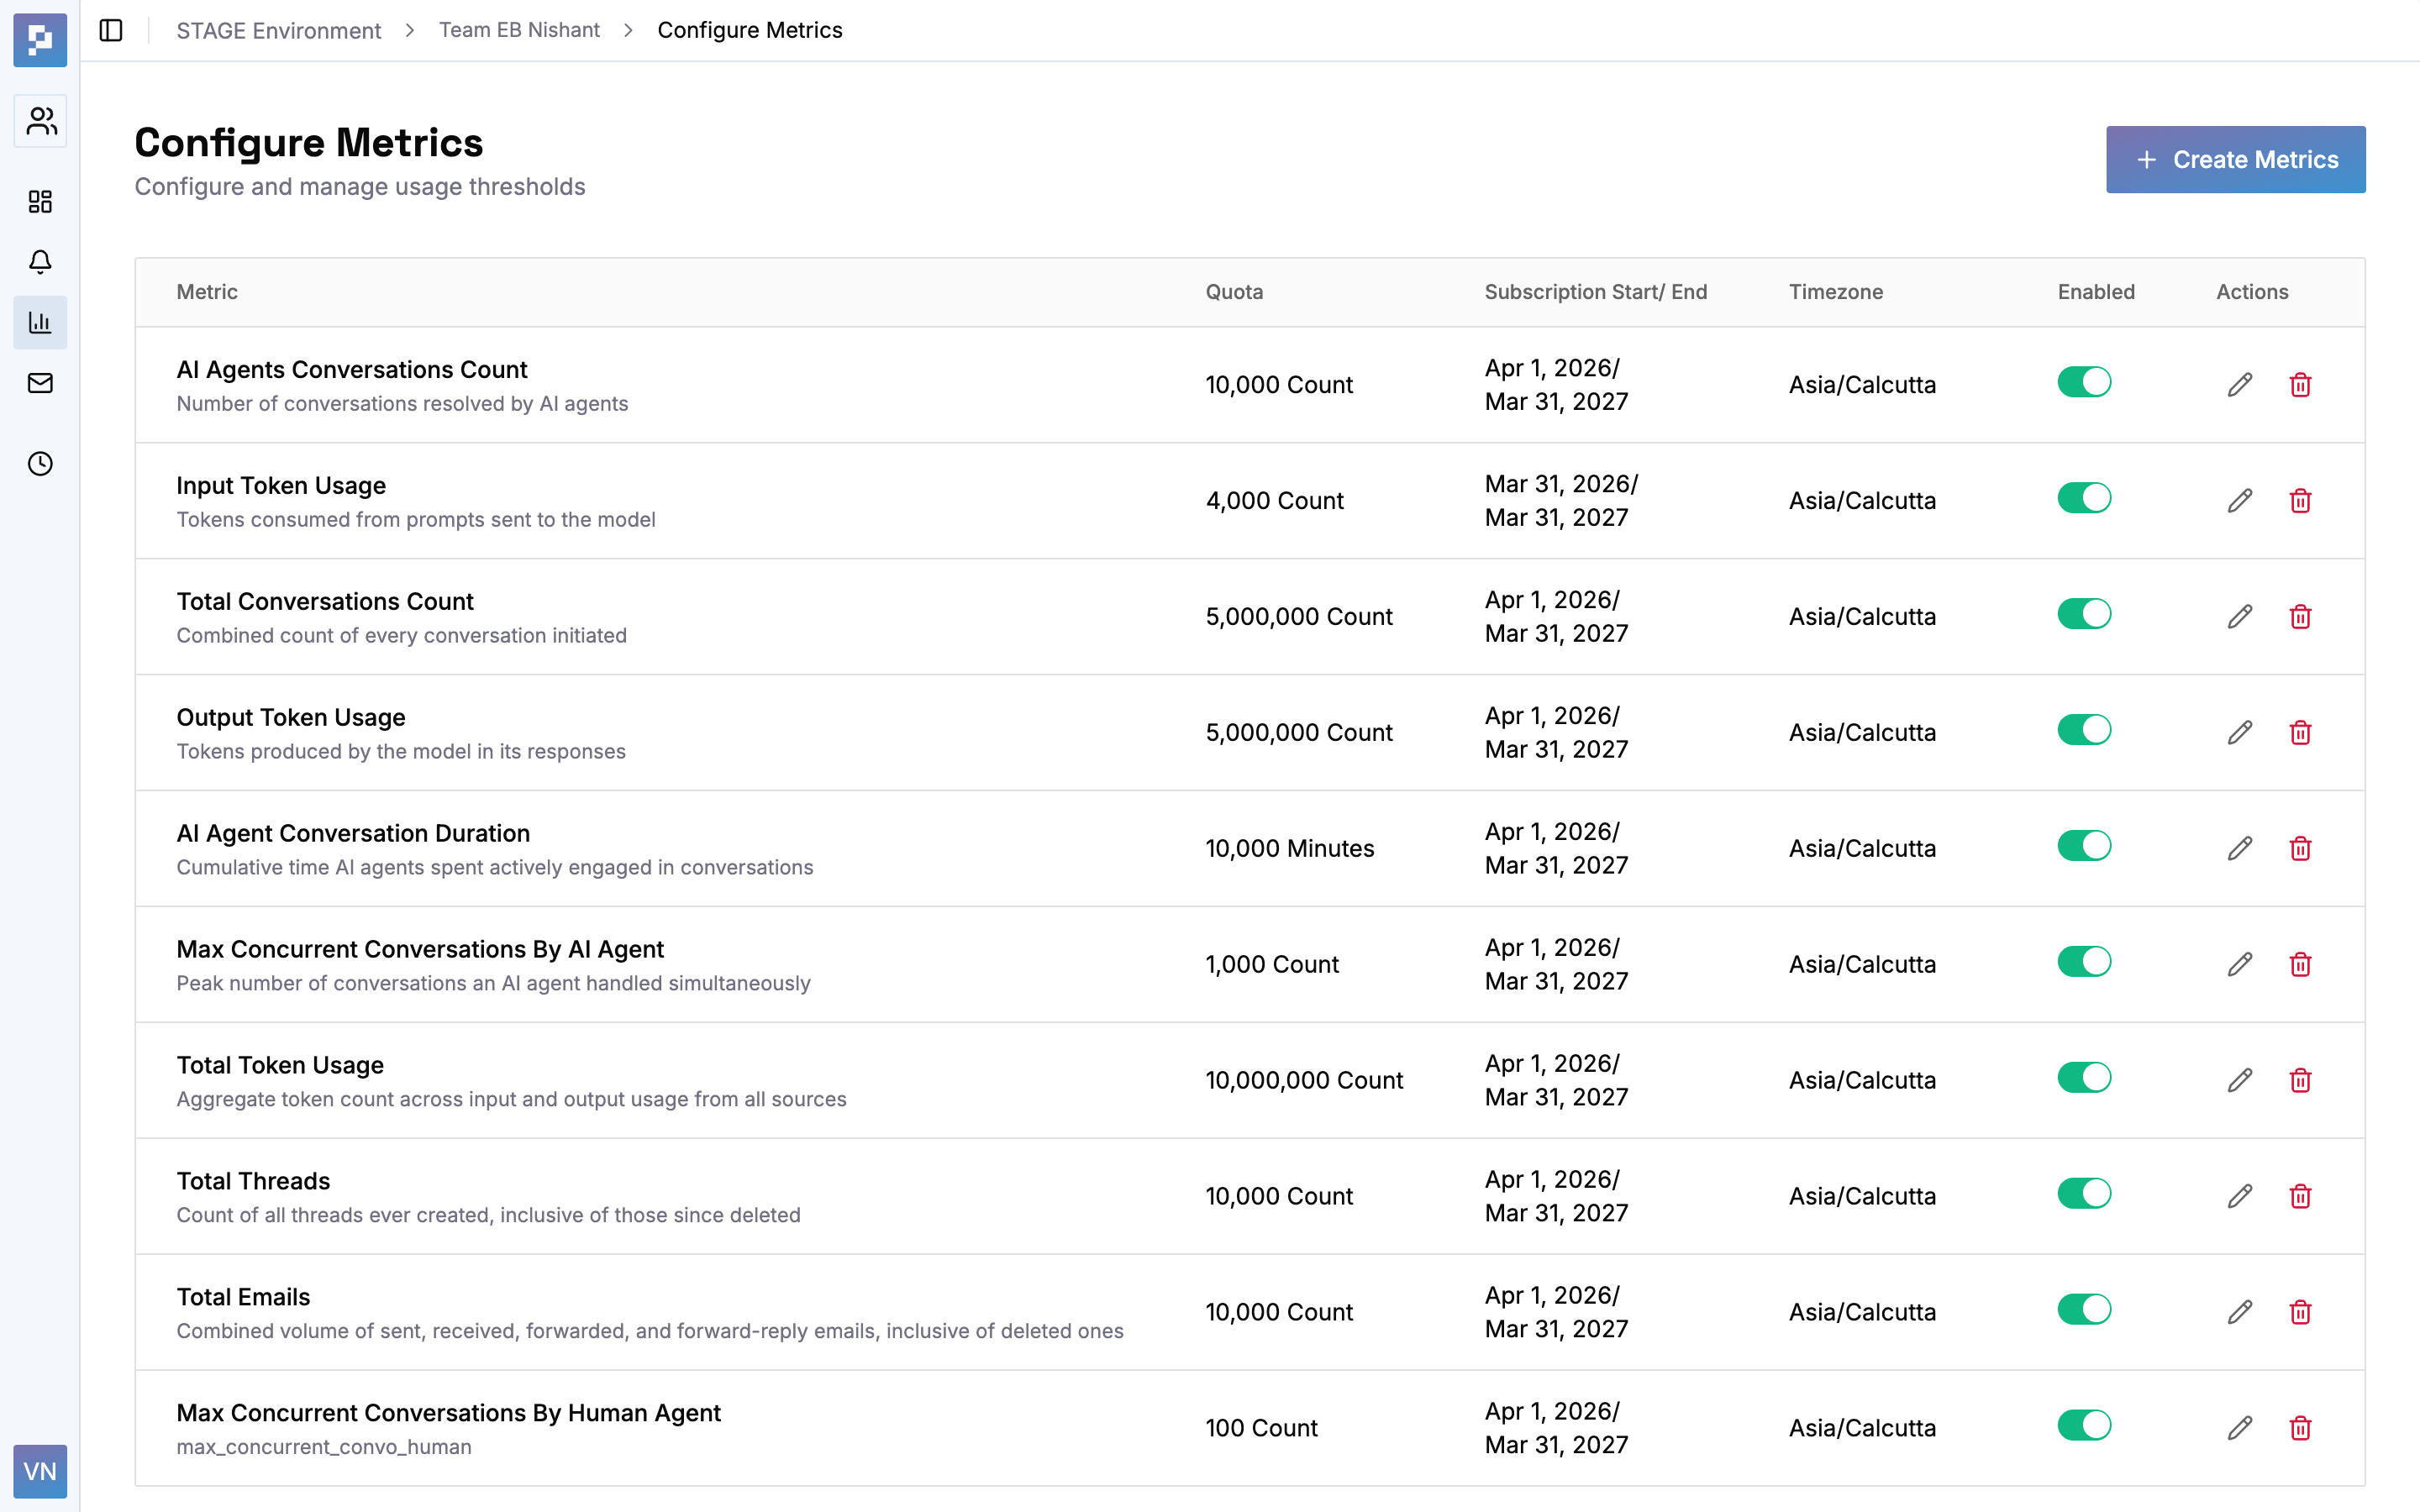Viewport: 2420px width, 1512px height.
Task: Disable AI Agents Conversations Count toggle
Action: tap(2084, 382)
